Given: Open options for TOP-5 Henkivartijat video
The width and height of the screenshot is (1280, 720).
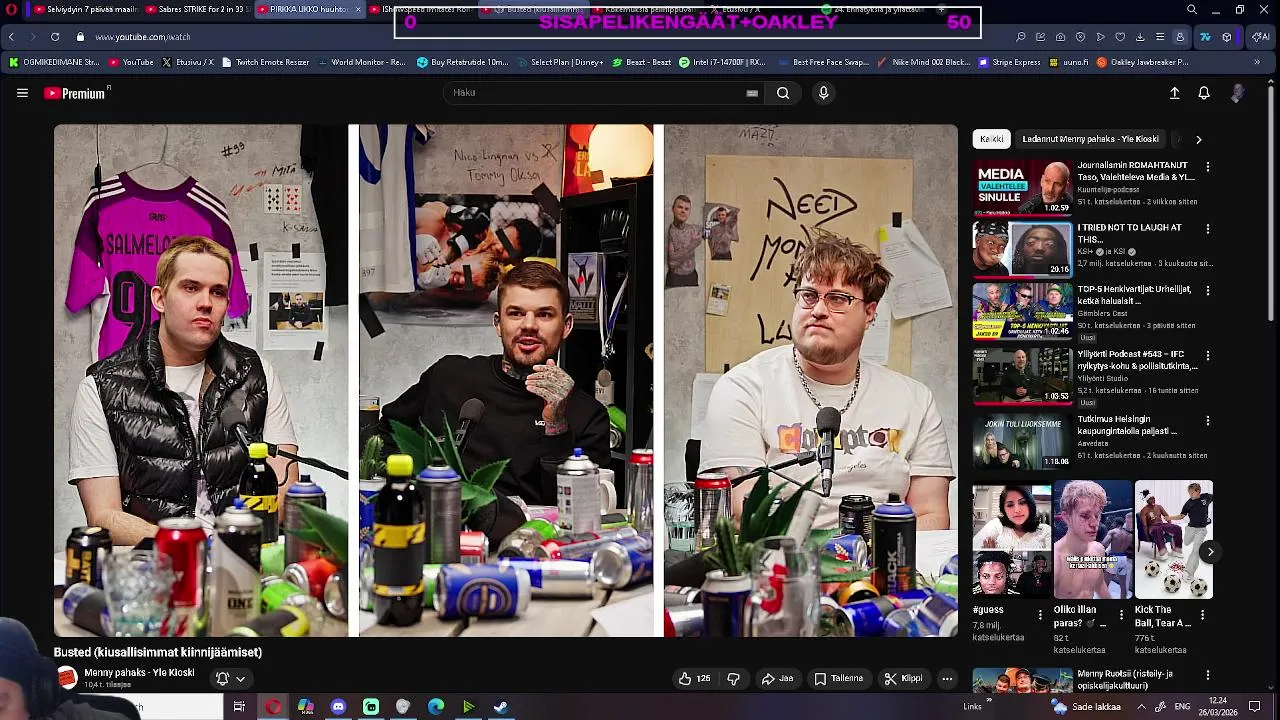Looking at the screenshot, I should 1208,290.
